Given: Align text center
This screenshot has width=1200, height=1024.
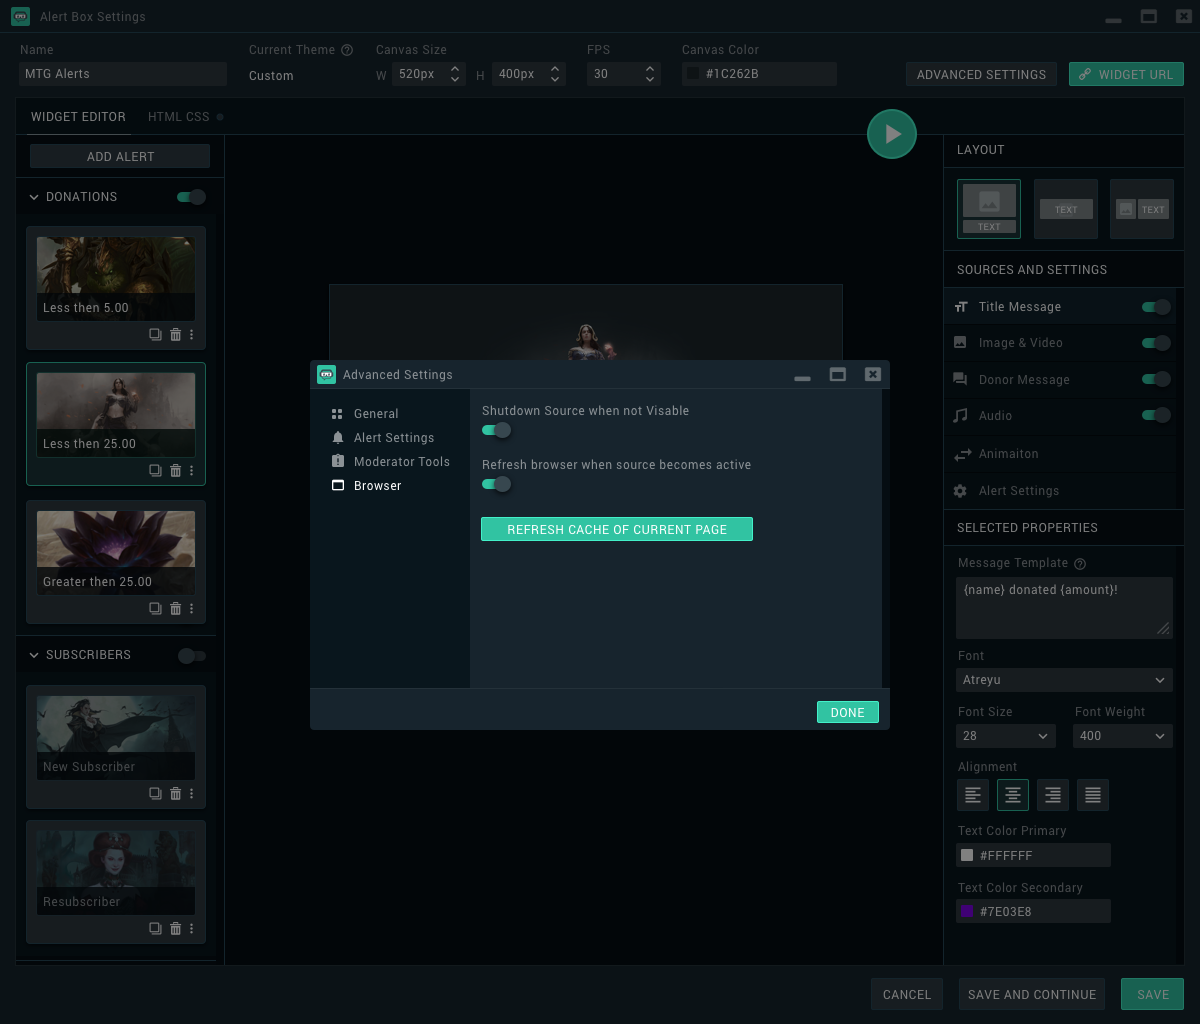Looking at the screenshot, I should pyautogui.click(x=1013, y=795).
